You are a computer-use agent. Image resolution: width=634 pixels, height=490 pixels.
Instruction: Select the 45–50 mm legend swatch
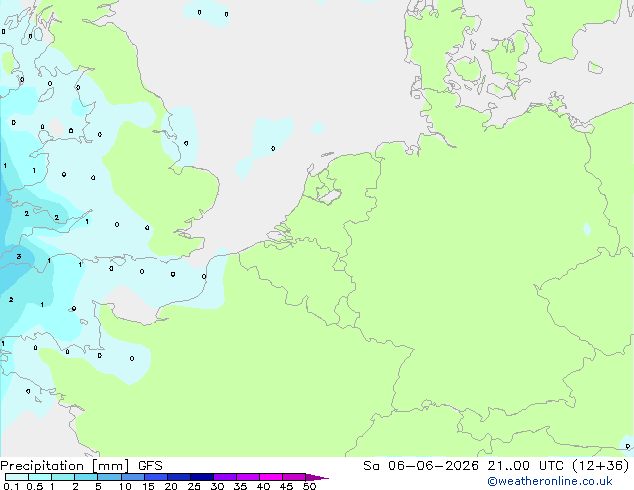294,477
